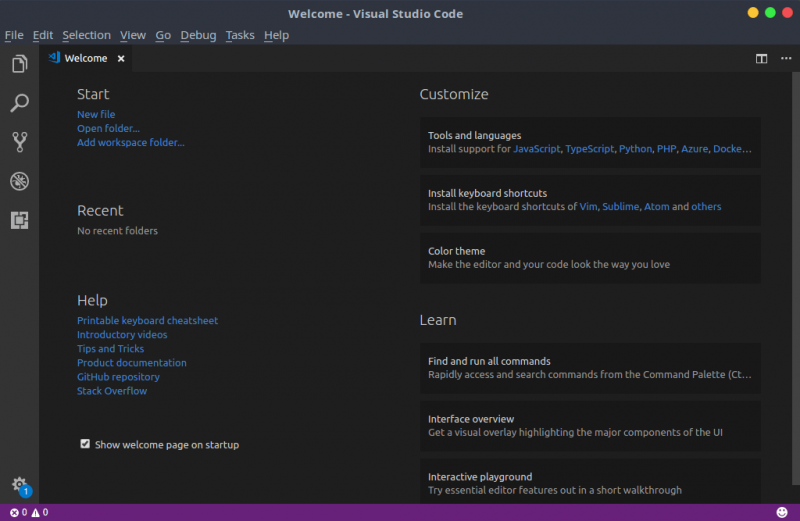Open the Tasks menu
This screenshot has height=521, width=800.
[x=240, y=35]
